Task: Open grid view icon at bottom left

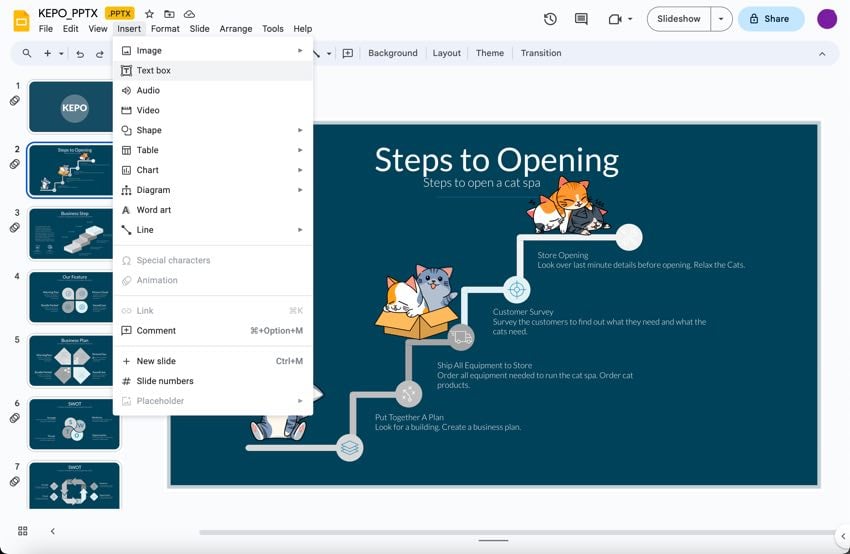Action: click(x=23, y=531)
